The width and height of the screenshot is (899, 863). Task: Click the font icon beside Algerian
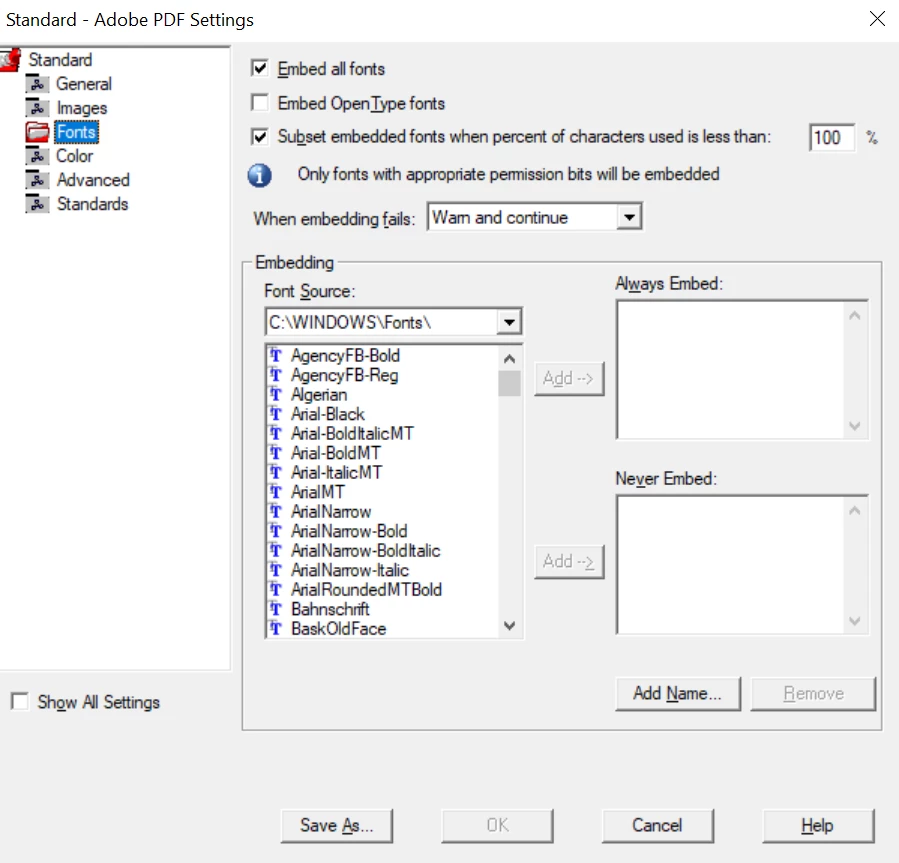(x=276, y=395)
